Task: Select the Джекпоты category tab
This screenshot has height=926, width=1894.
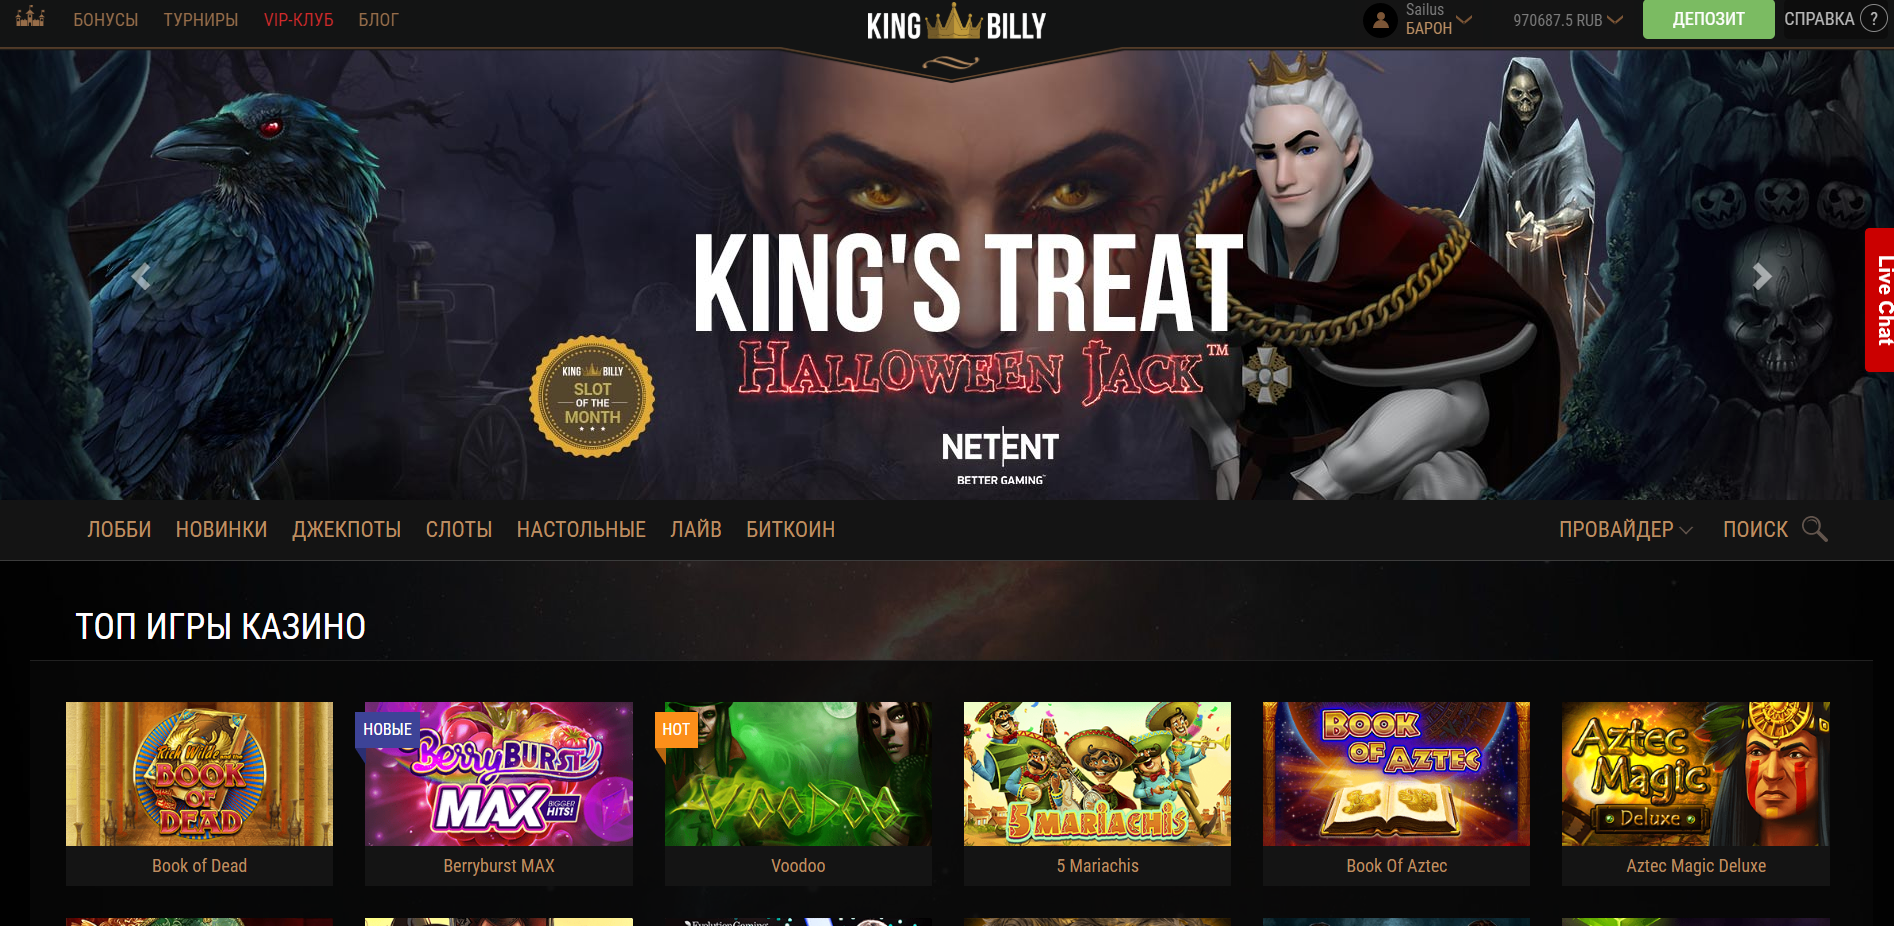Action: pyautogui.click(x=346, y=529)
